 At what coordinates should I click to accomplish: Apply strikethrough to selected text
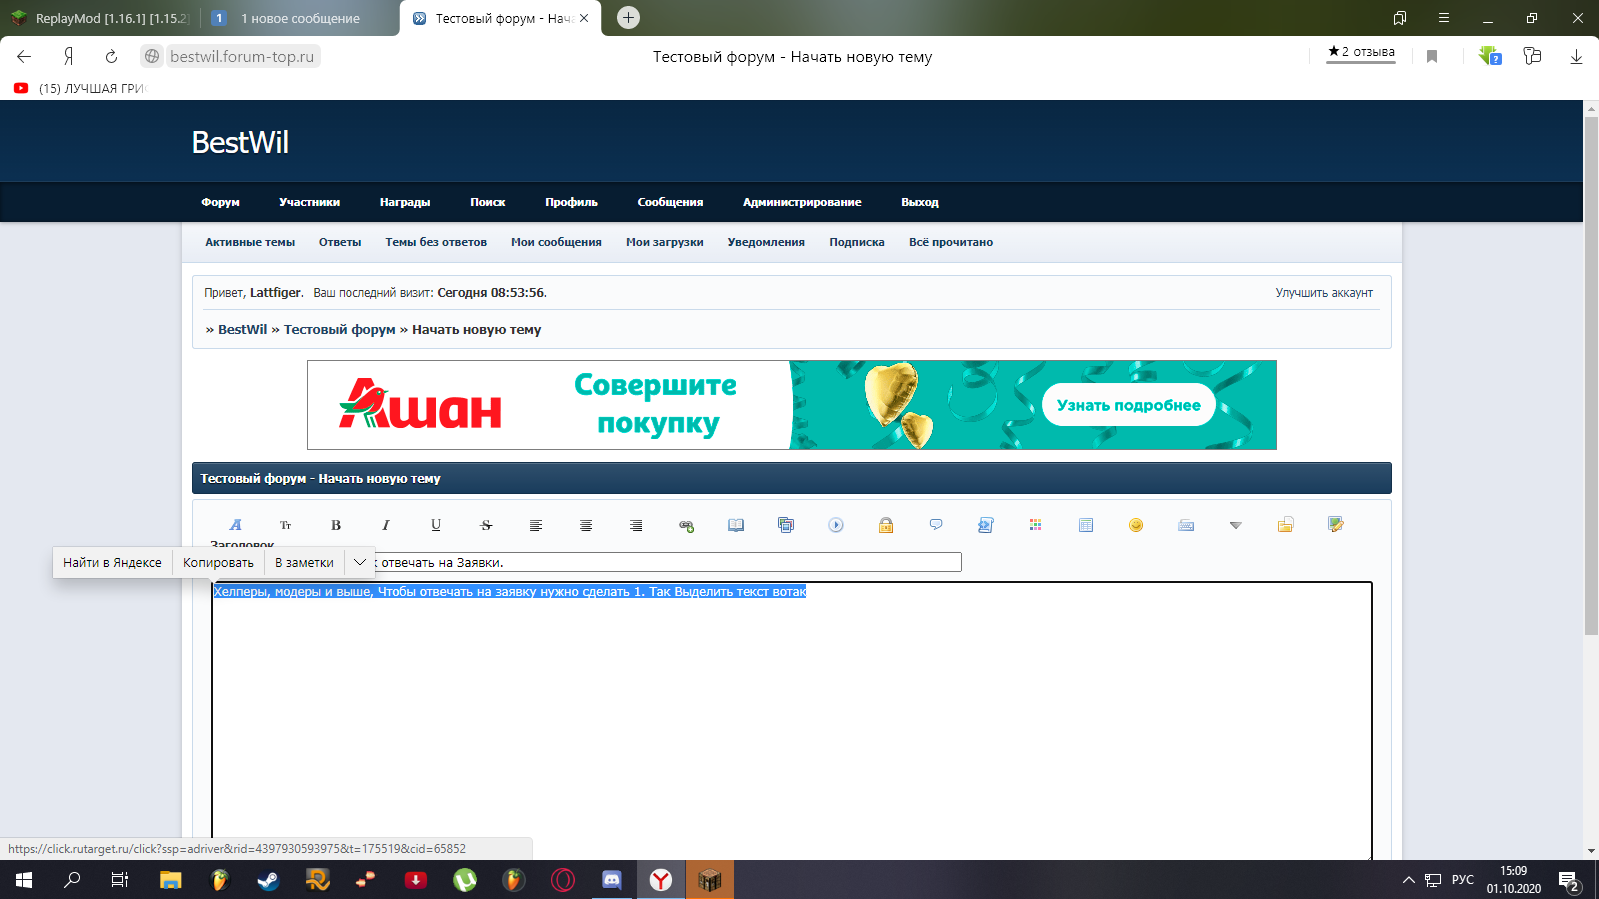click(x=486, y=525)
